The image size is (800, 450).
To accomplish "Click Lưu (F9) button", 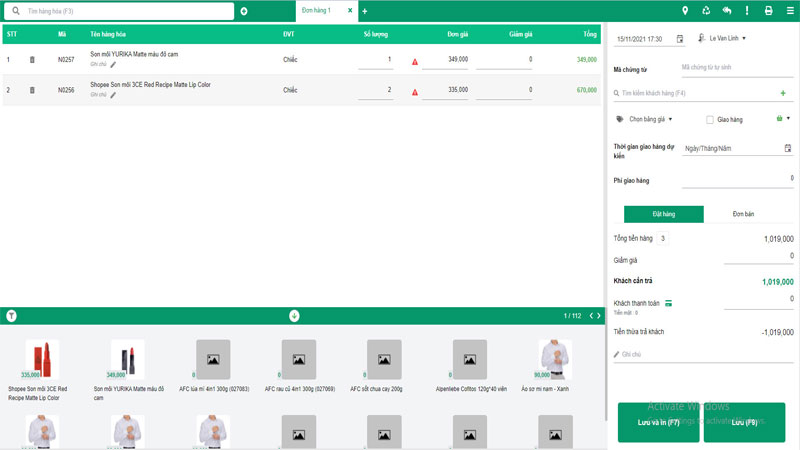I will [744, 422].
